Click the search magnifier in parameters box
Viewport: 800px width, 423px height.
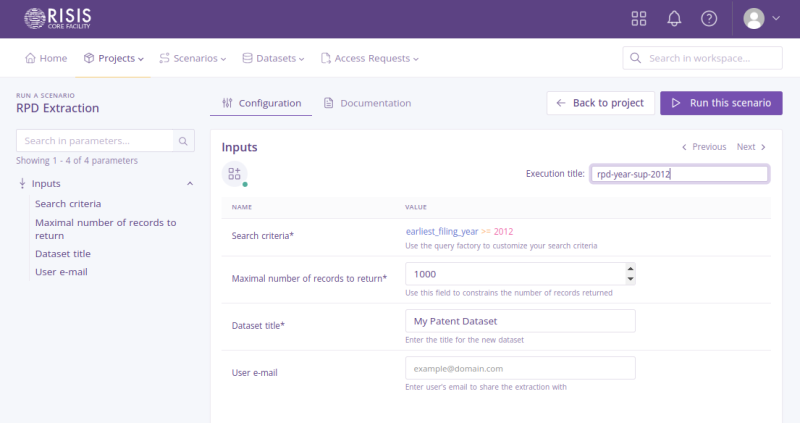point(184,141)
